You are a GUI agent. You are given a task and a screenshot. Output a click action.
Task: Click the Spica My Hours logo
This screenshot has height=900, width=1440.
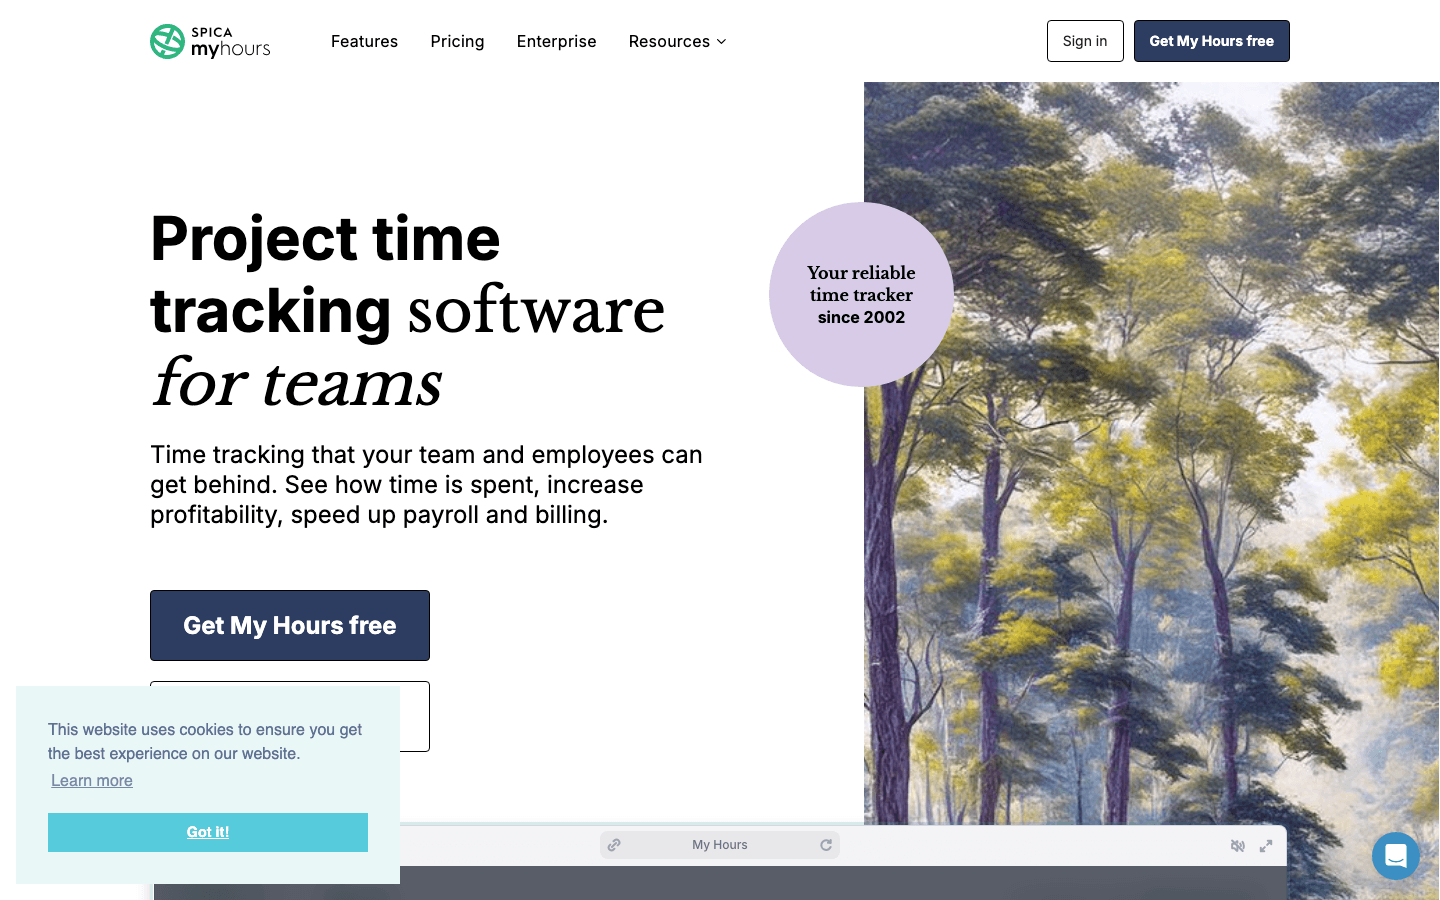[210, 41]
